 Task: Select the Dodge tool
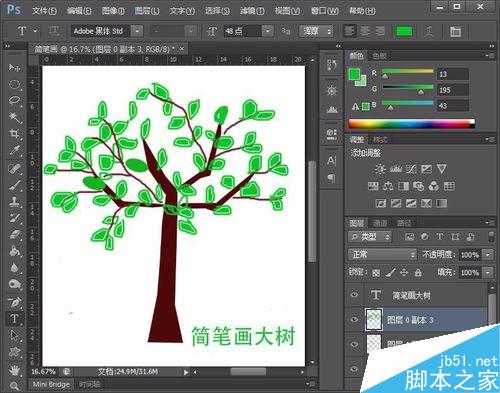point(14,284)
